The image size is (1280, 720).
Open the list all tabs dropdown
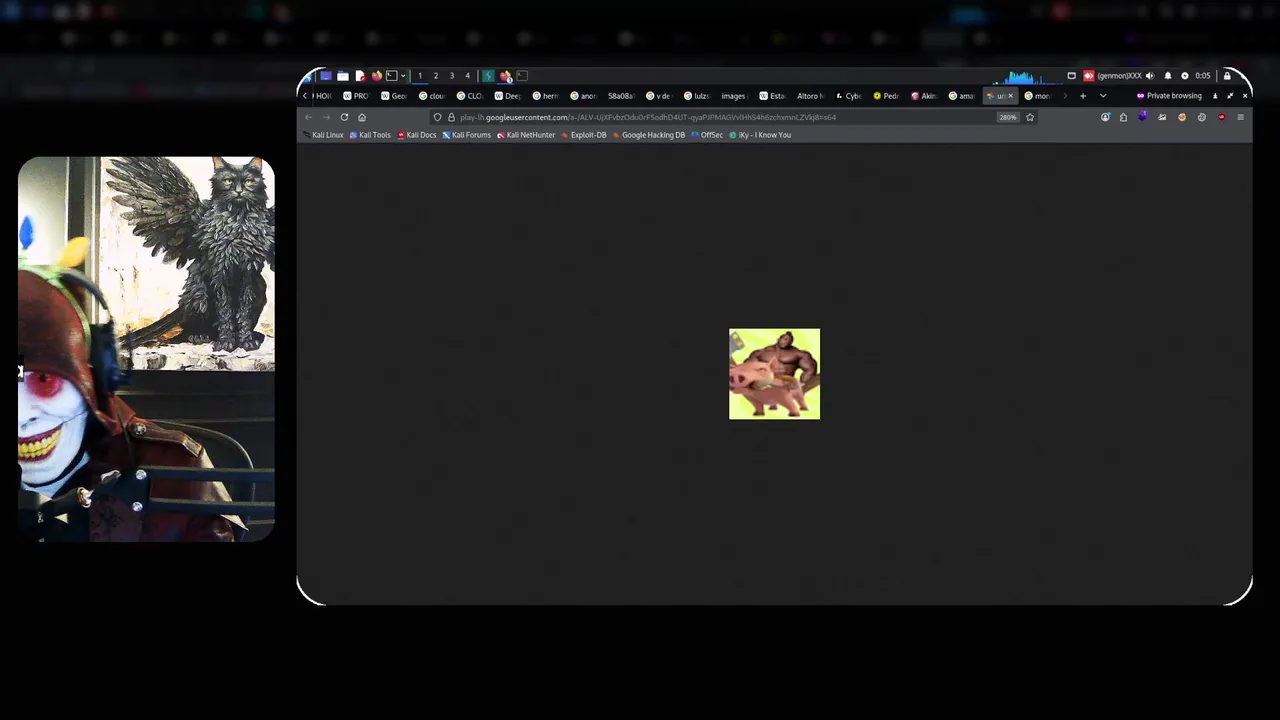[1103, 96]
